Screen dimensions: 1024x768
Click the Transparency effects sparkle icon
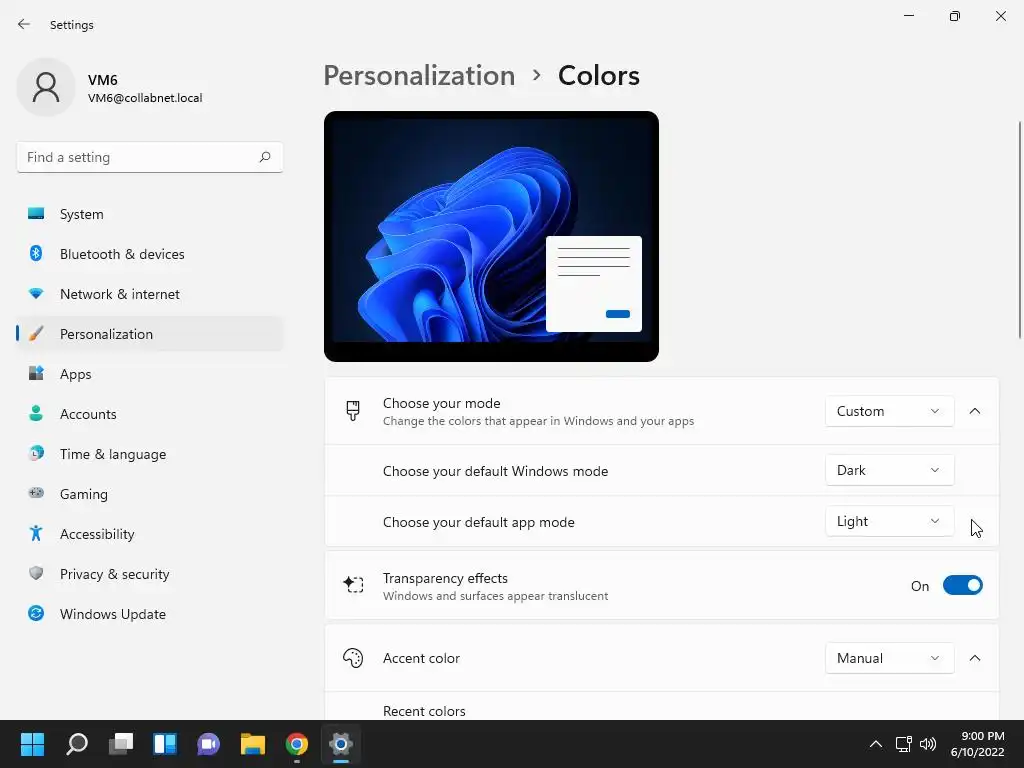point(353,584)
